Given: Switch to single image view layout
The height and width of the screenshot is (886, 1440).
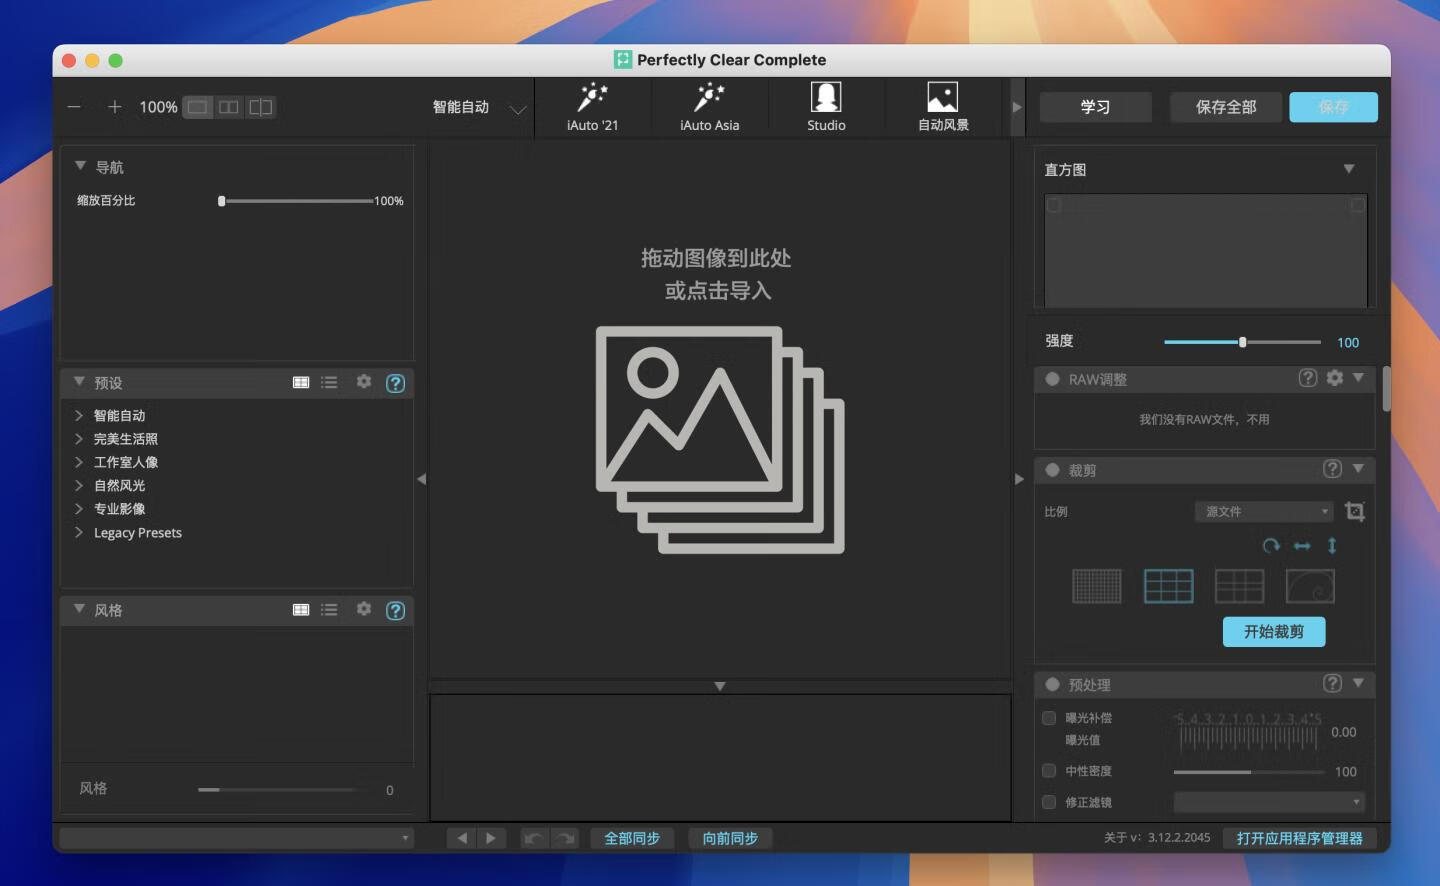Looking at the screenshot, I should click(x=198, y=107).
